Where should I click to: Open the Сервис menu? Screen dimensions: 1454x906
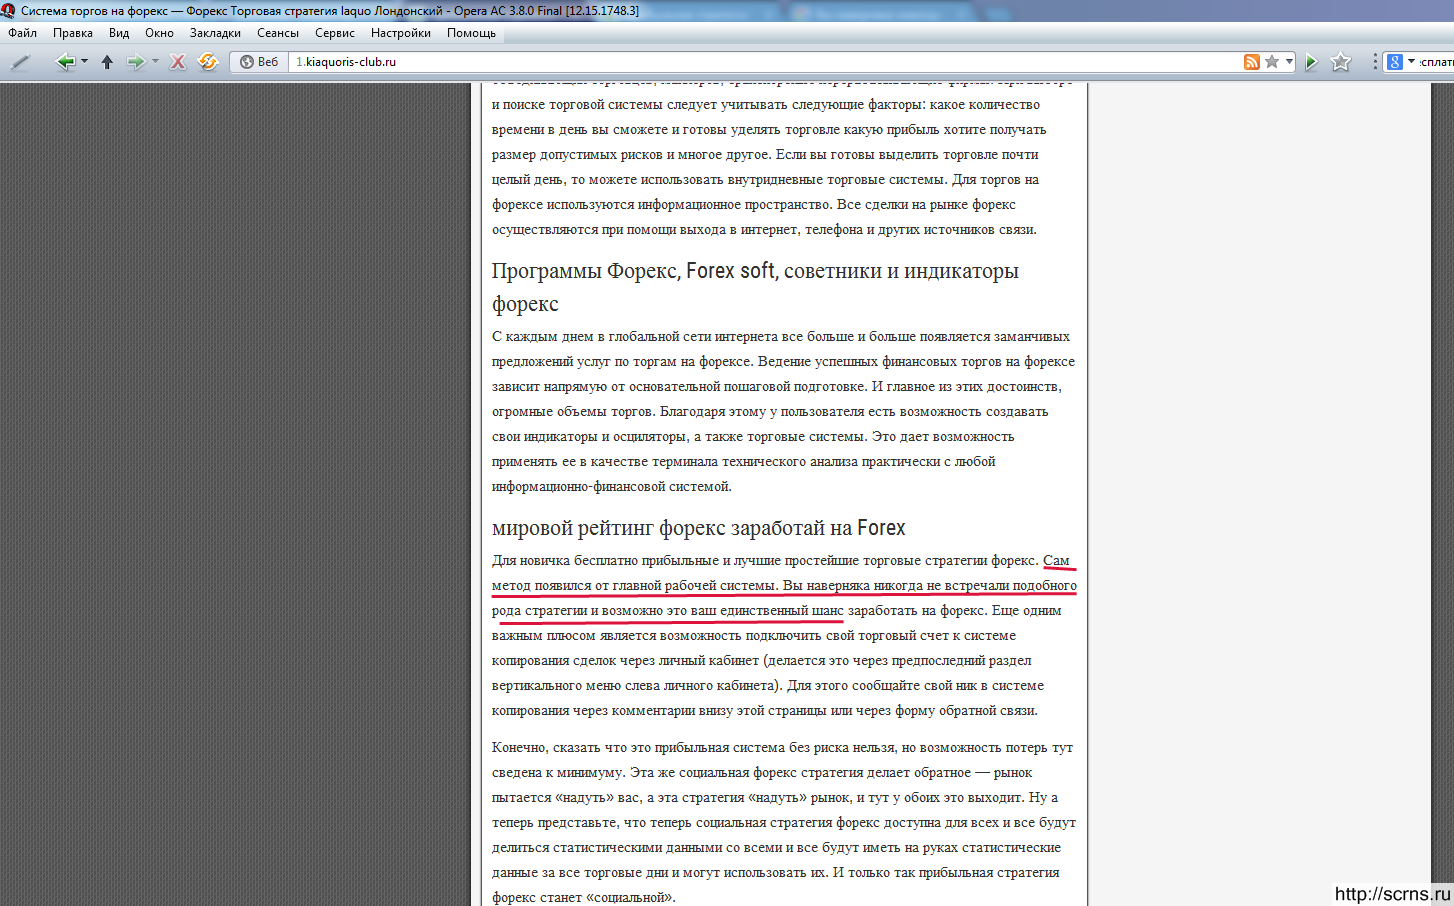[334, 33]
